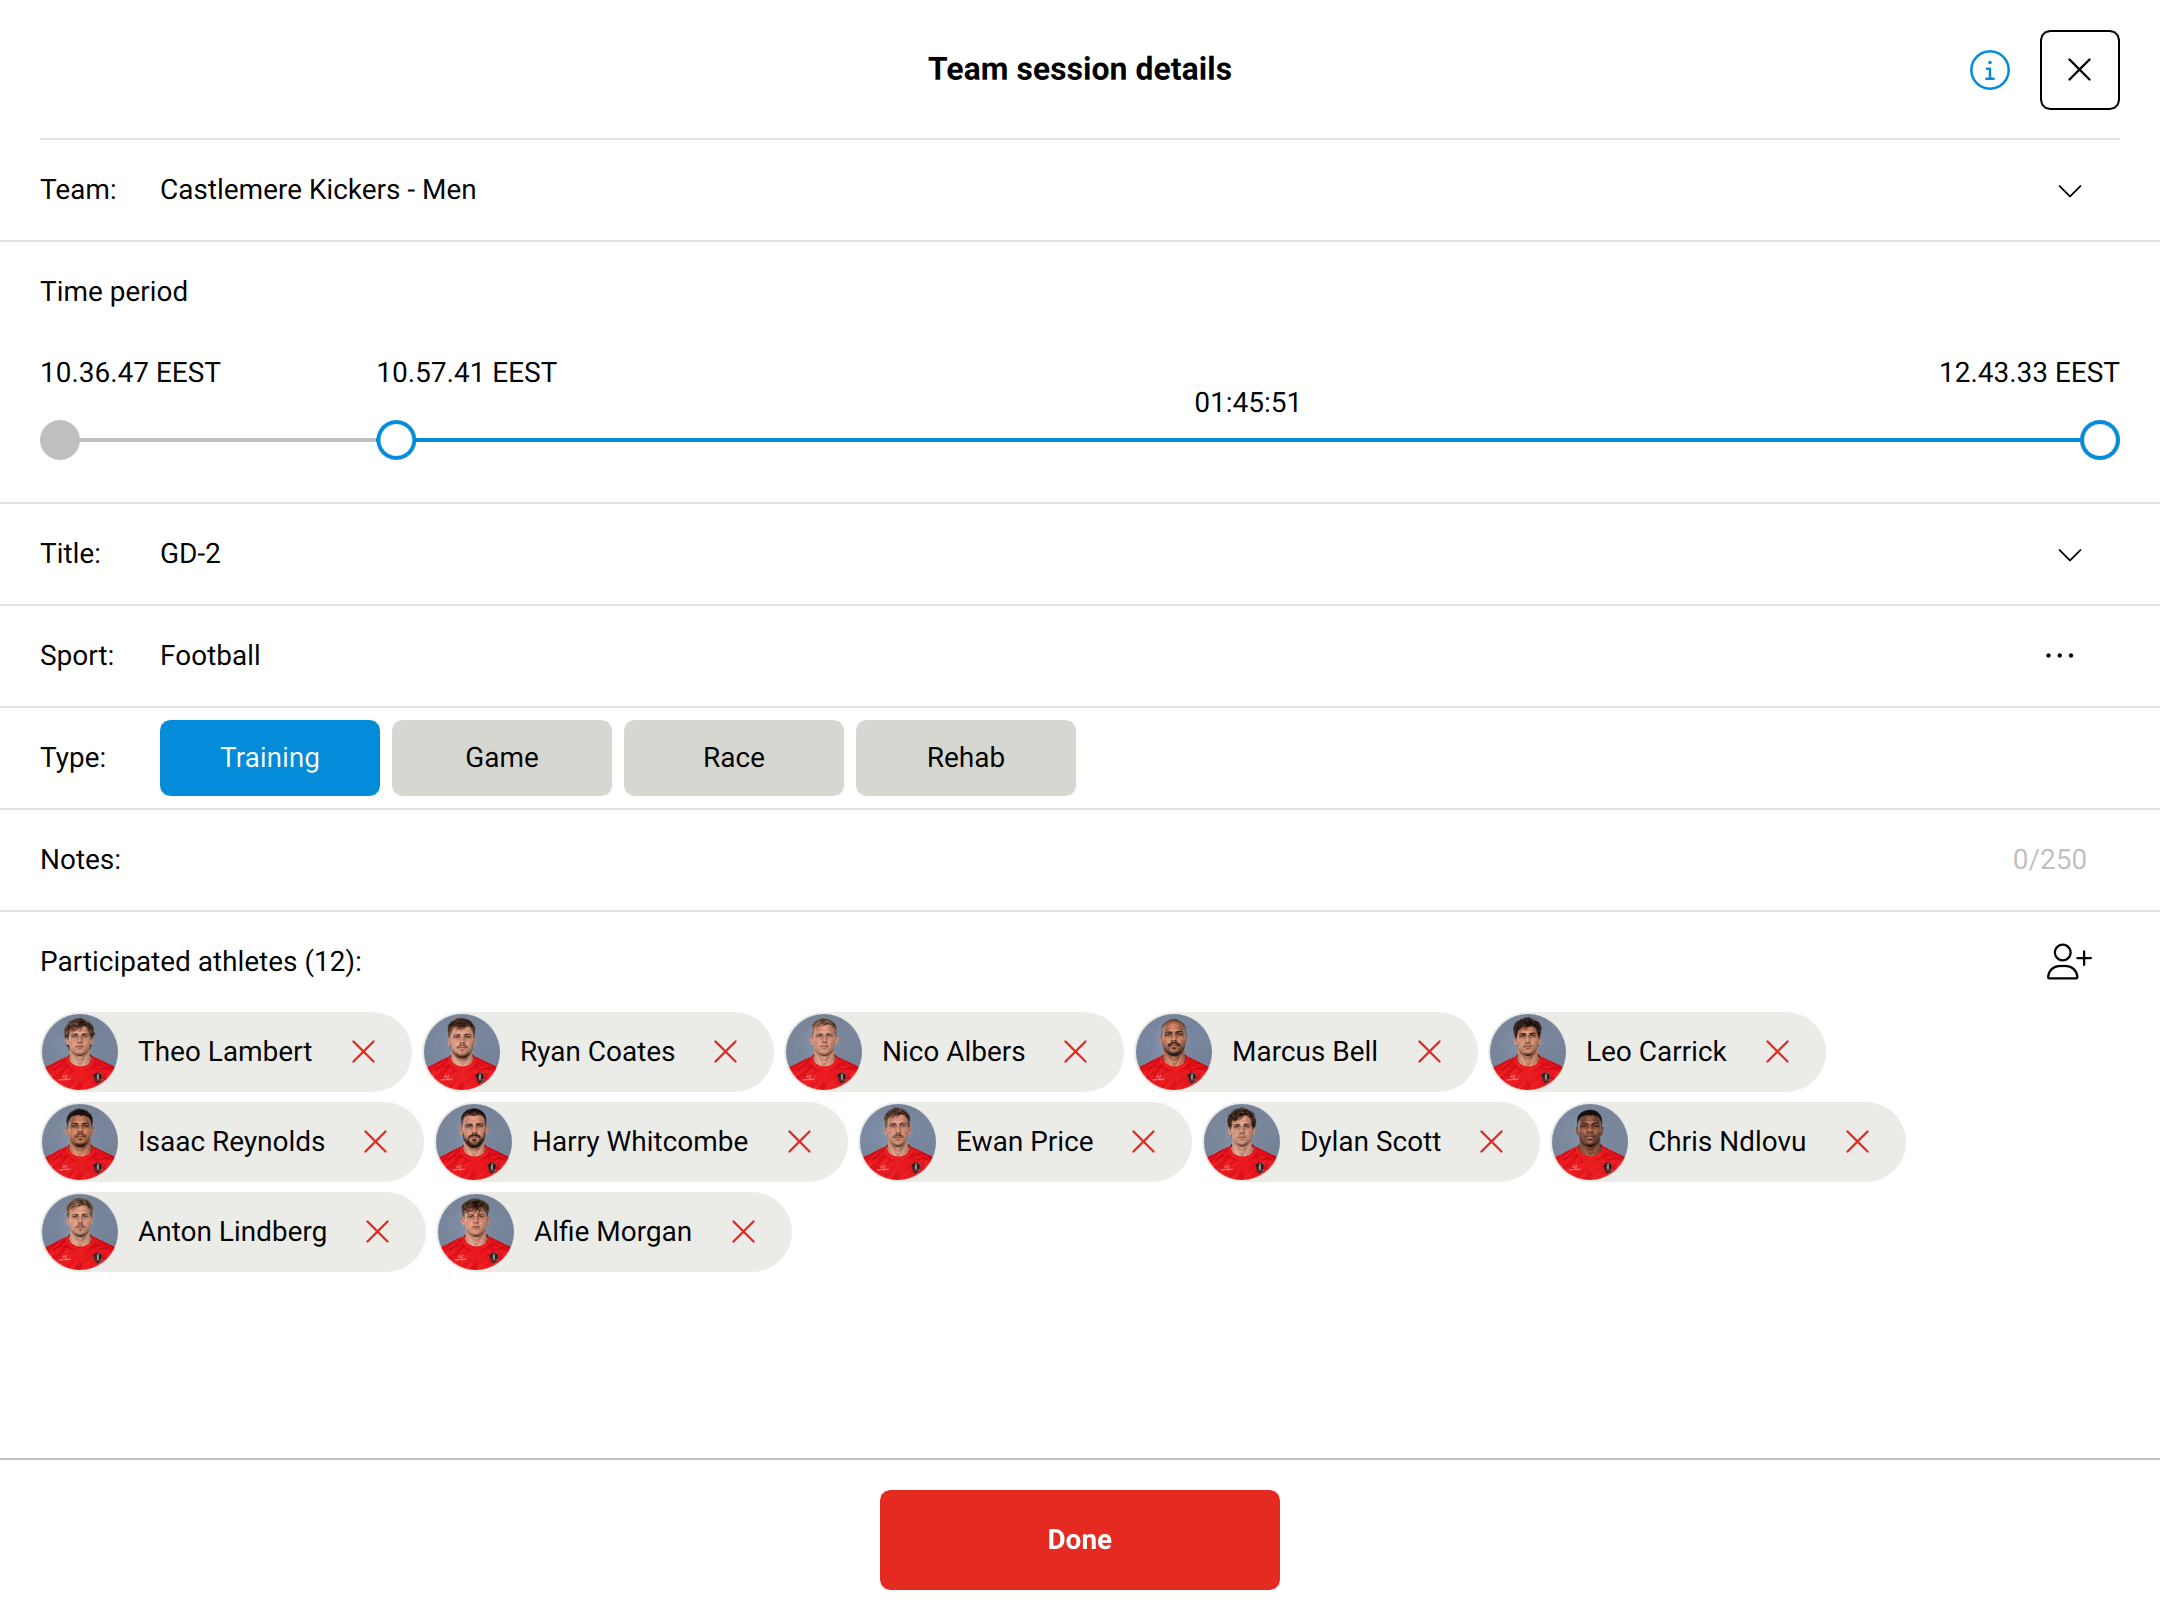Select the Race session type
Viewport: 2160px width, 1620px height.
(x=734, y=758)
